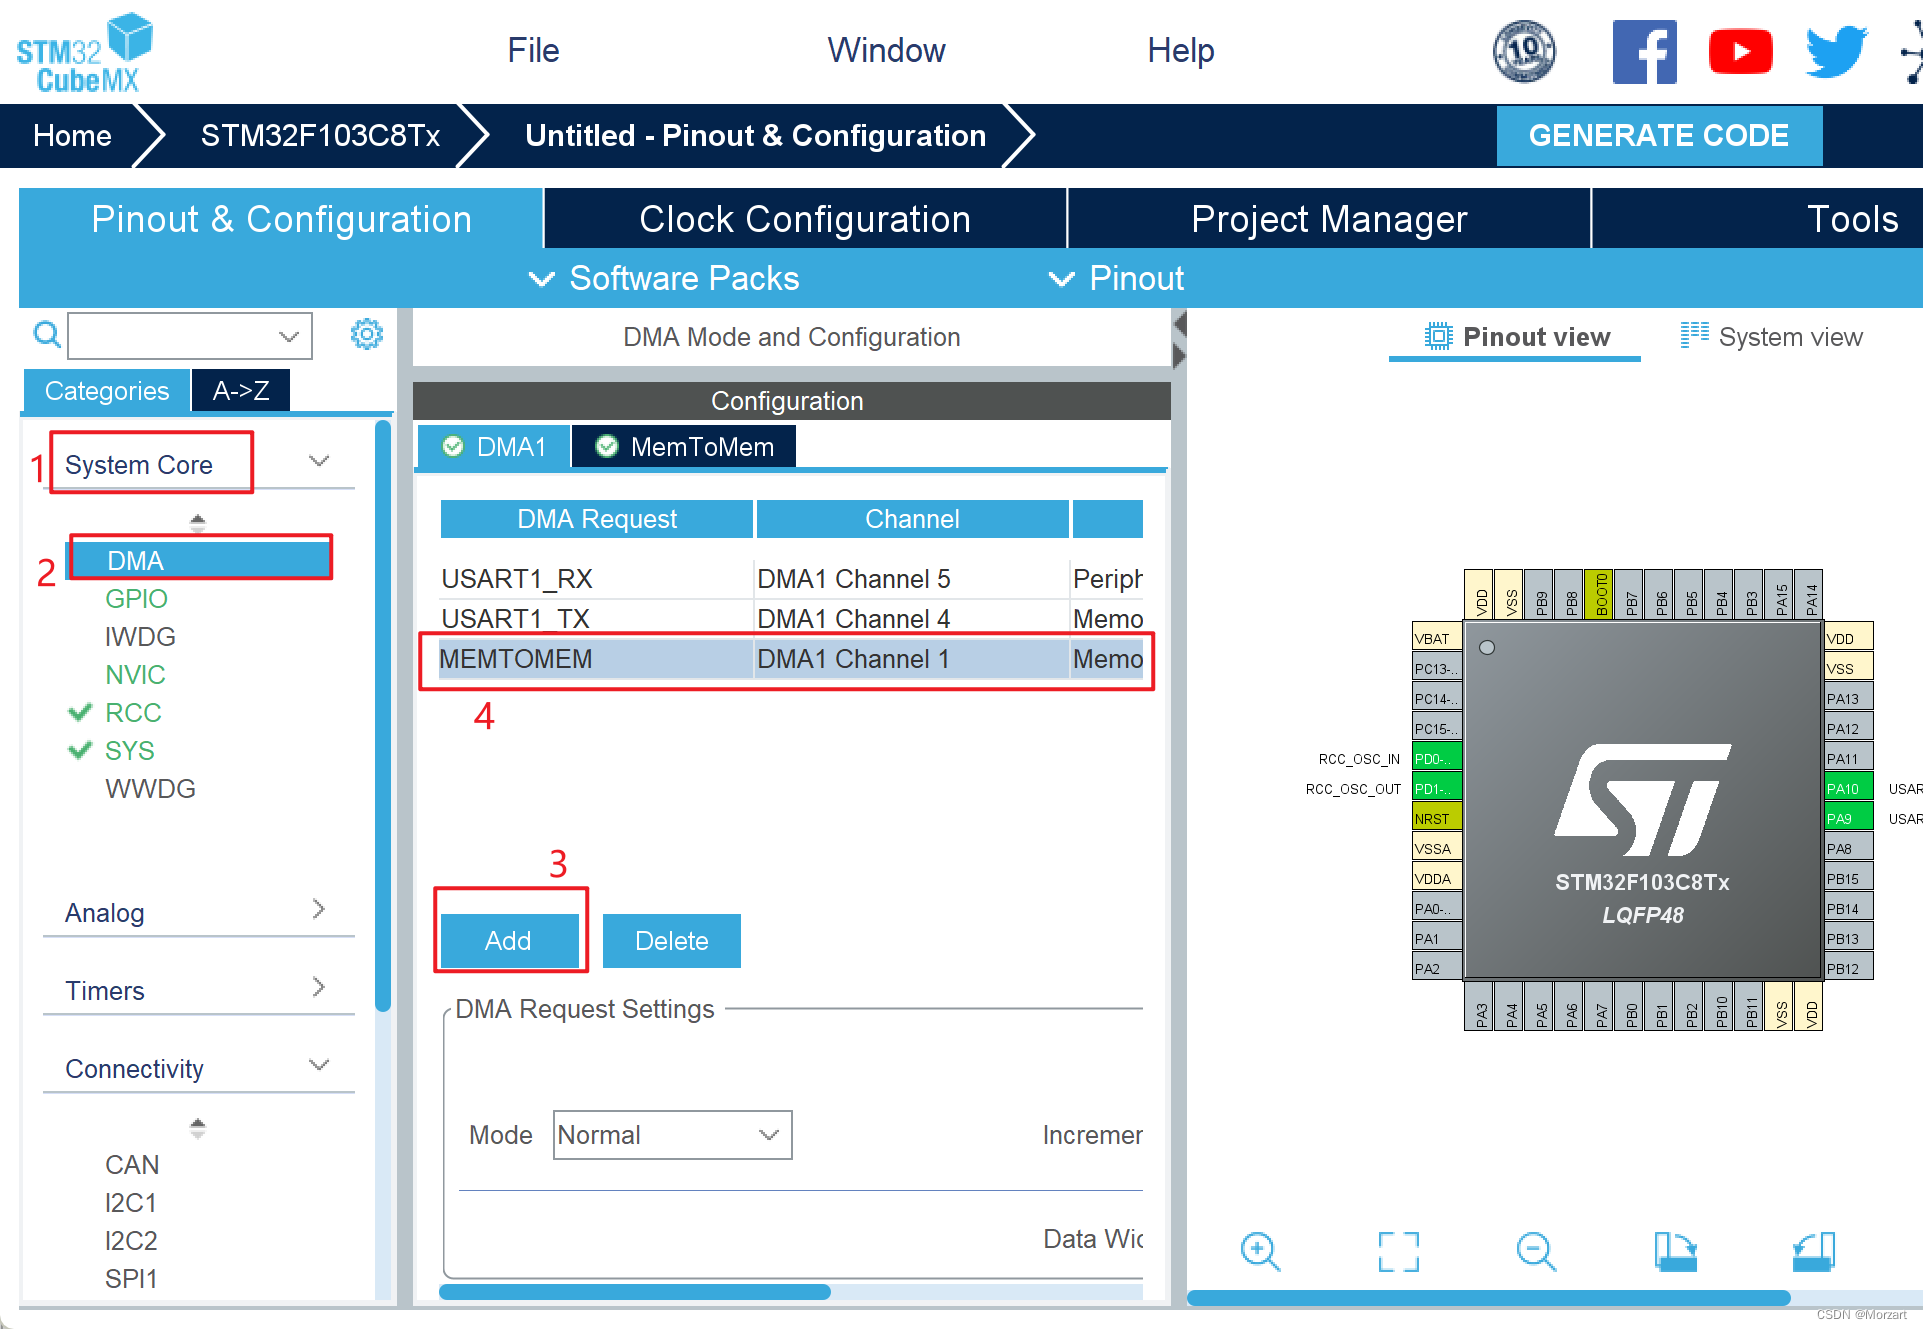
Task: Click the DMA Request column header
Action: (x=597, y=519)
